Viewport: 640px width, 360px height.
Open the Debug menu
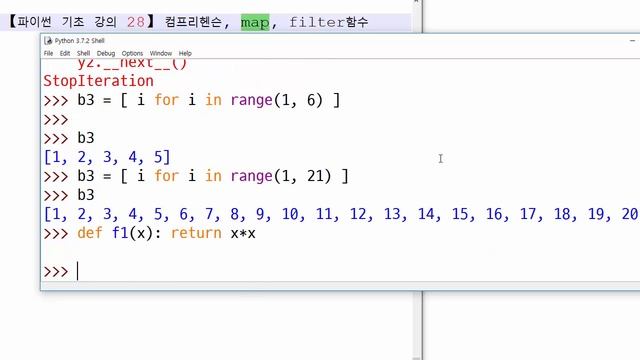coord(106,53)
